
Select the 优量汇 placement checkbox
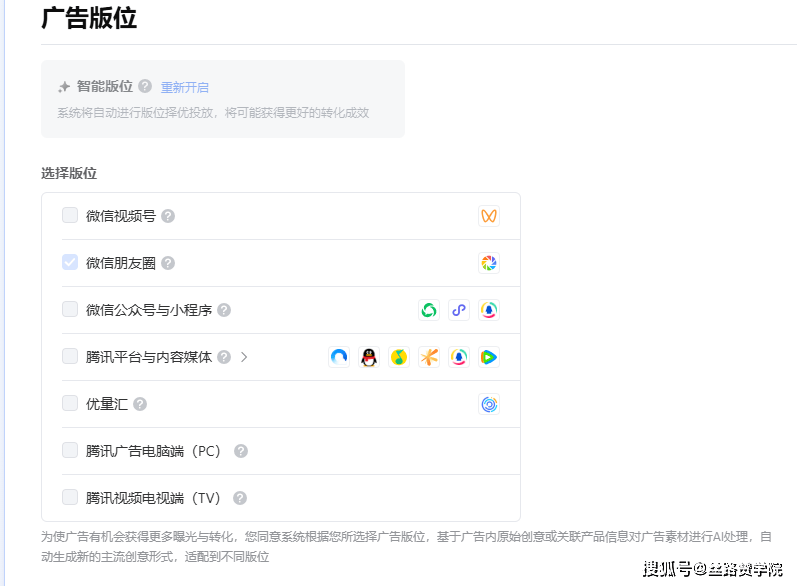tap(70, 403)
